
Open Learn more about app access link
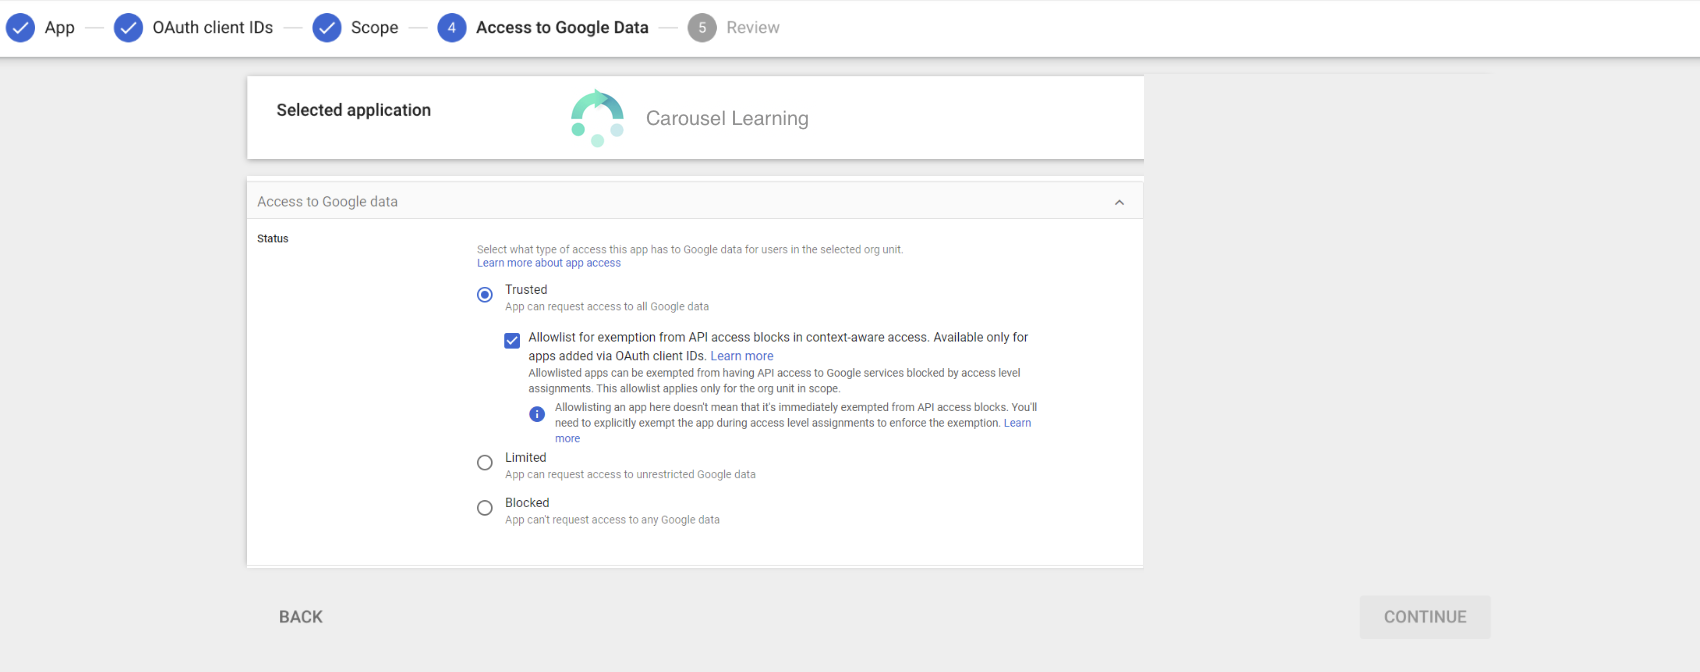tap(548, 264)
